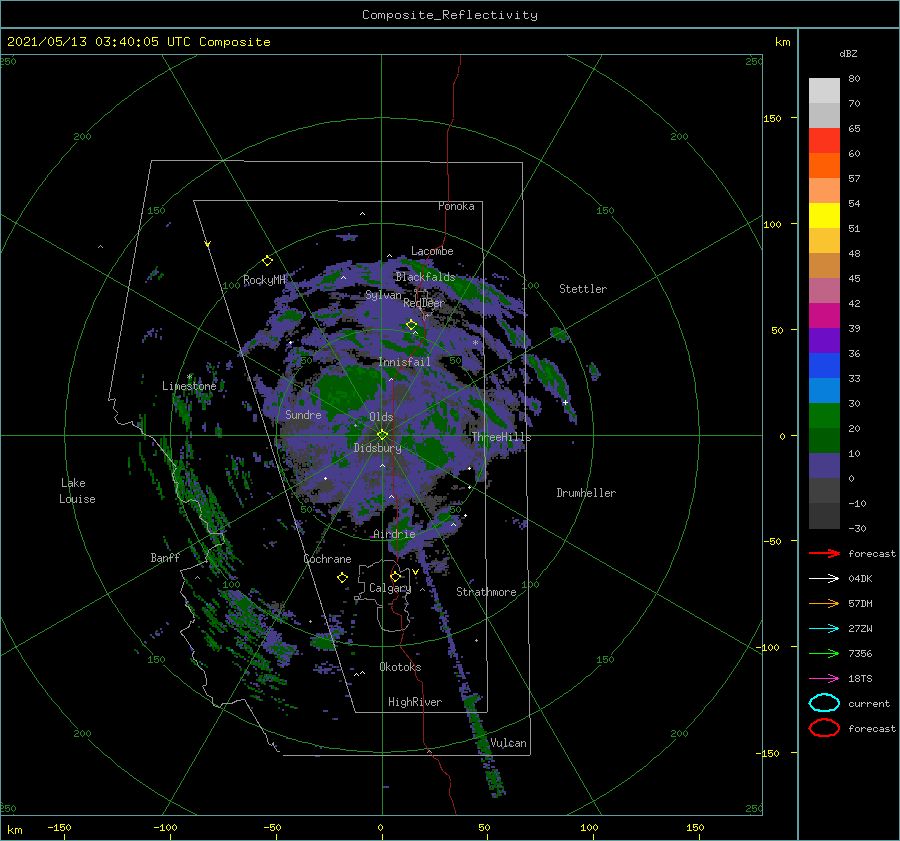Click the green 7356 arrow icon
Screen dimensions: 900x841
coord(824,653)
